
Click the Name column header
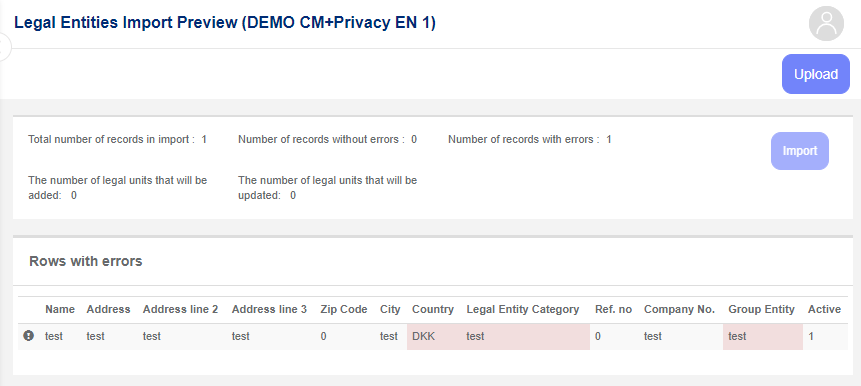point(60,309)
